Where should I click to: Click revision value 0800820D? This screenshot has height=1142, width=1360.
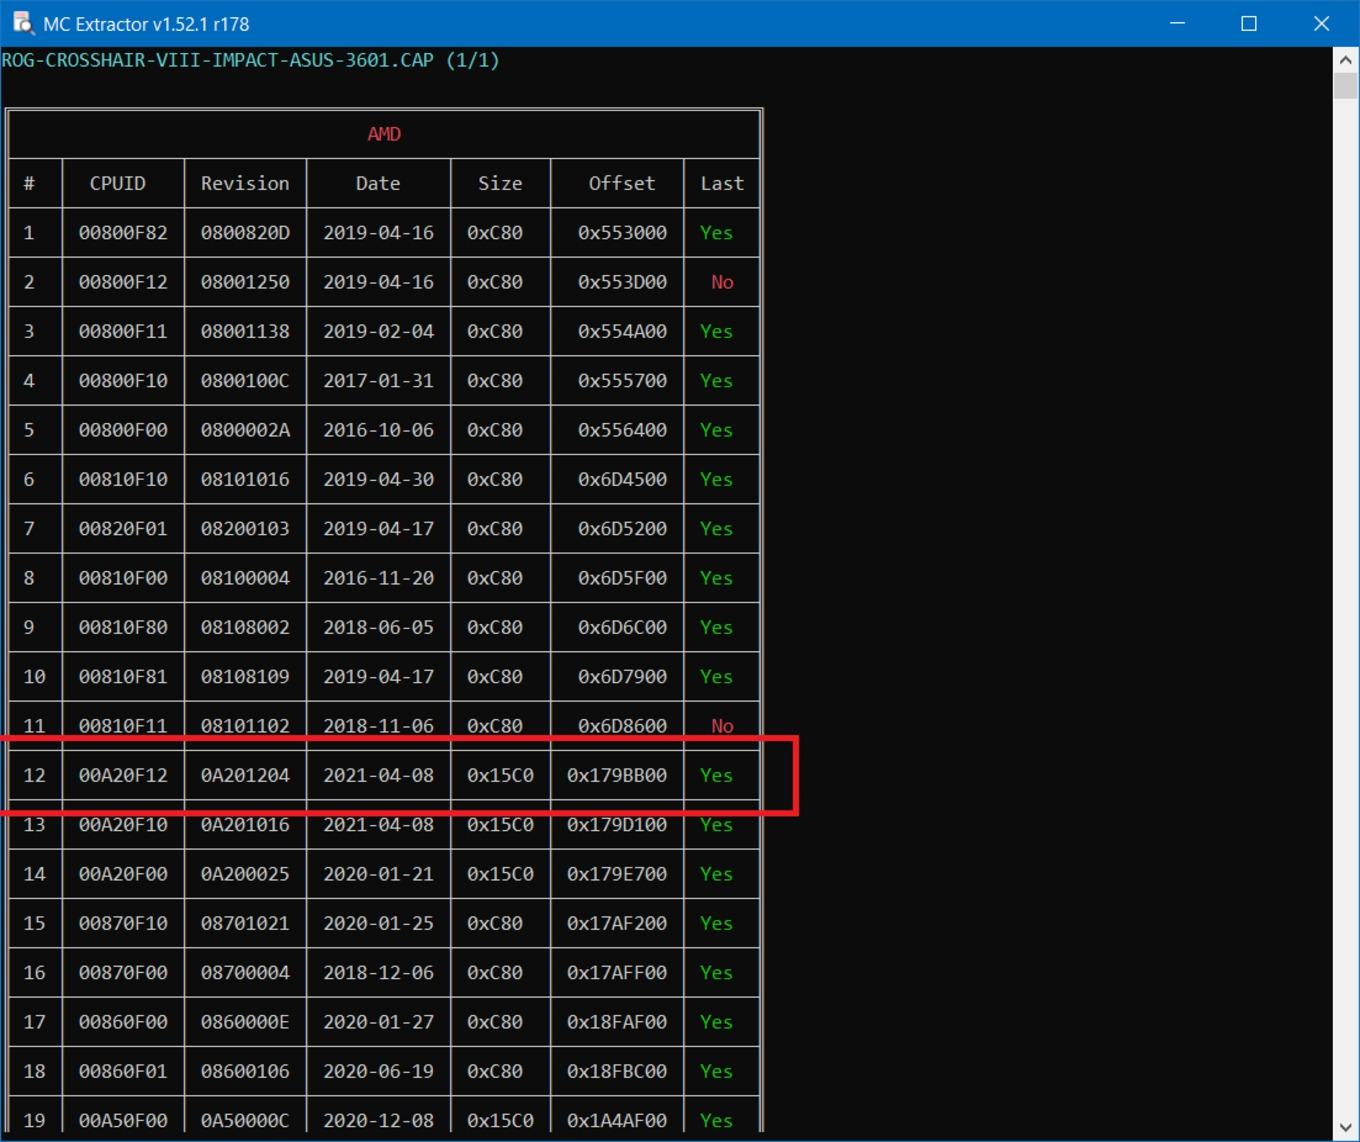coord(245,233)
